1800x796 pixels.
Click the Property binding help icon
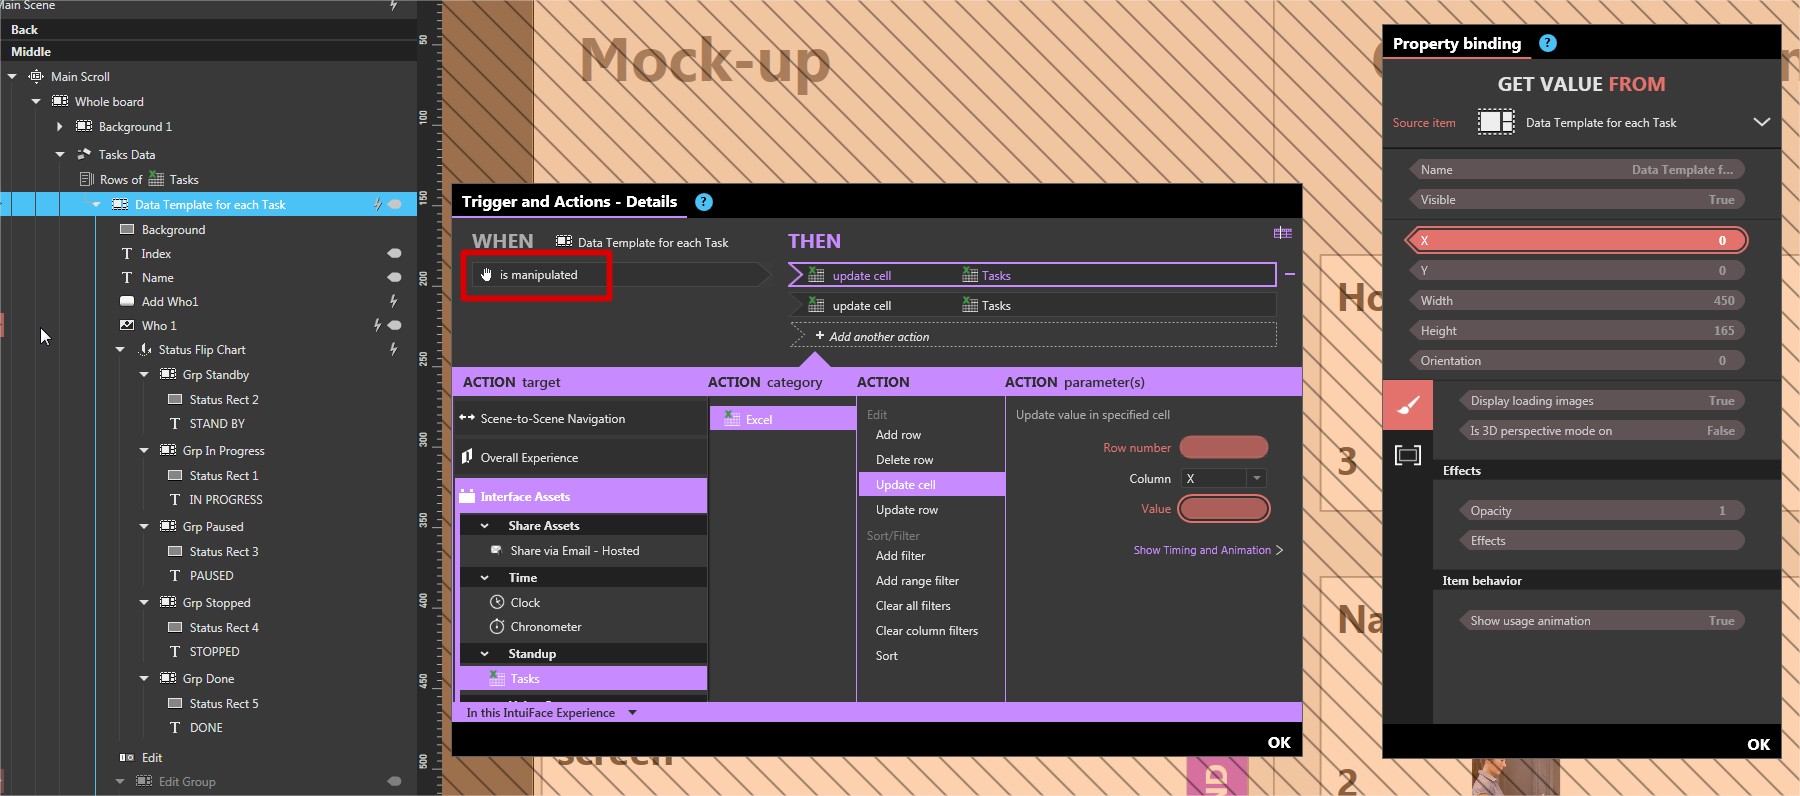(x=1547, y=43)
